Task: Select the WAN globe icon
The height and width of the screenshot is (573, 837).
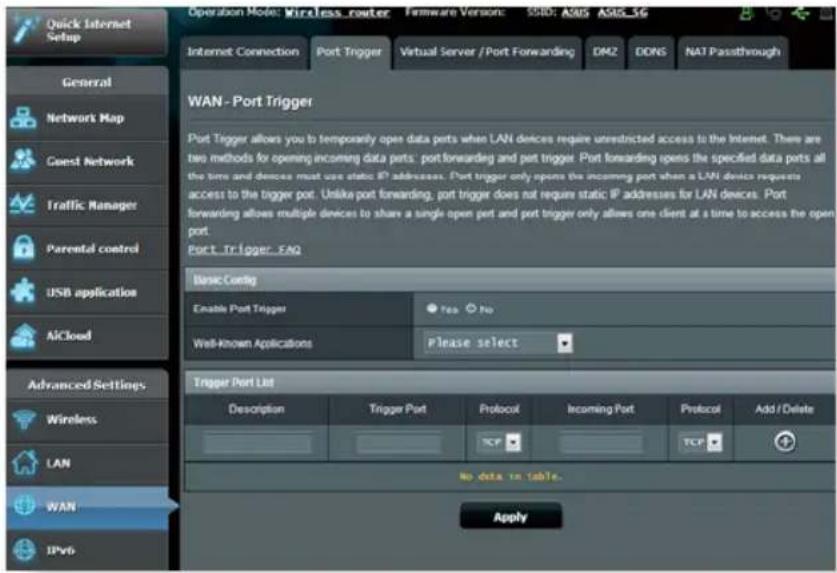Action: (x=25, y=505)
